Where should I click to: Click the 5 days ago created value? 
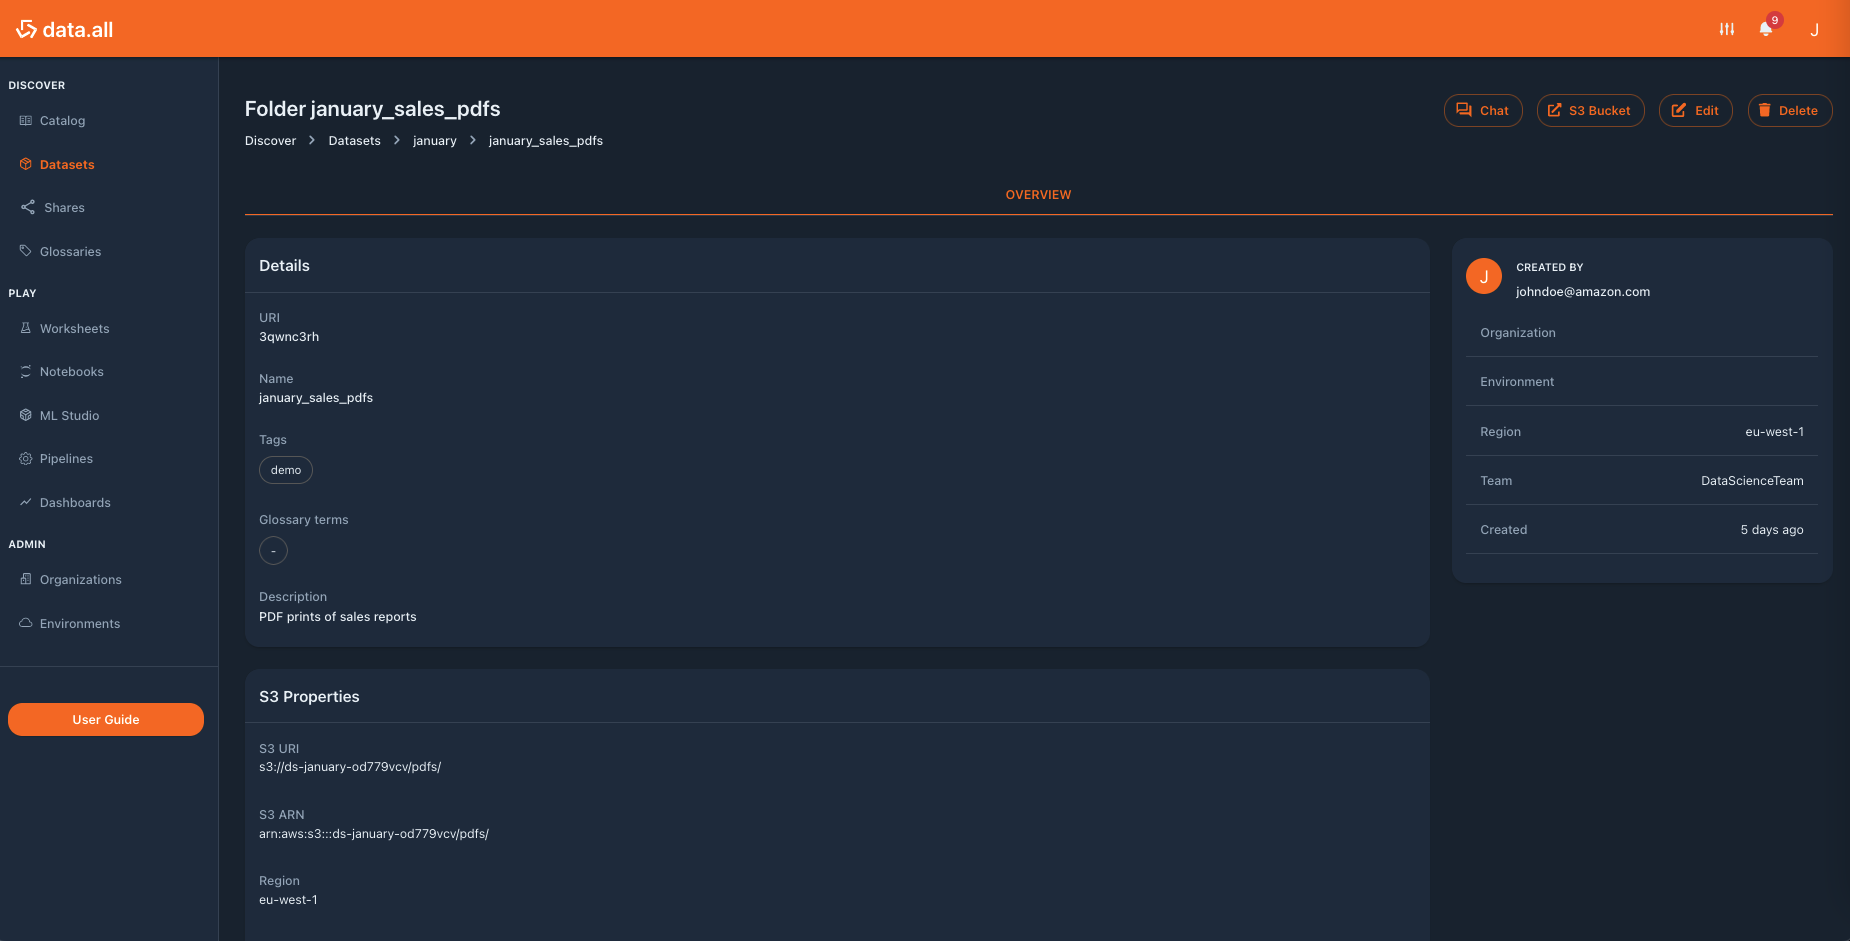pos(1772,530)
